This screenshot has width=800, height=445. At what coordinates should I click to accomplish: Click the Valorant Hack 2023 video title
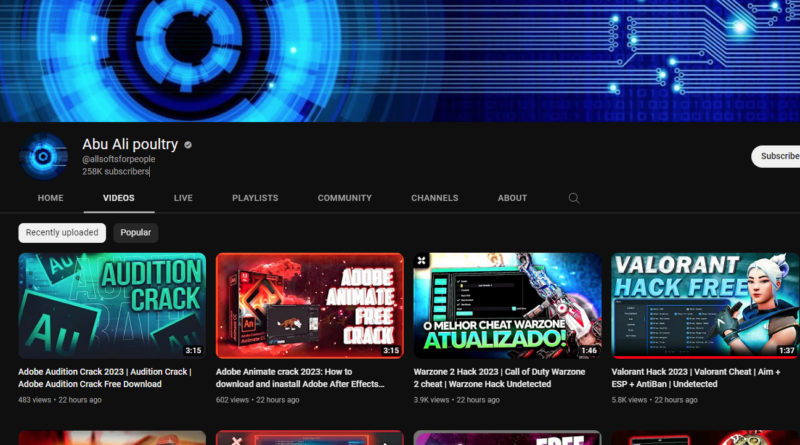click(696, 378)
